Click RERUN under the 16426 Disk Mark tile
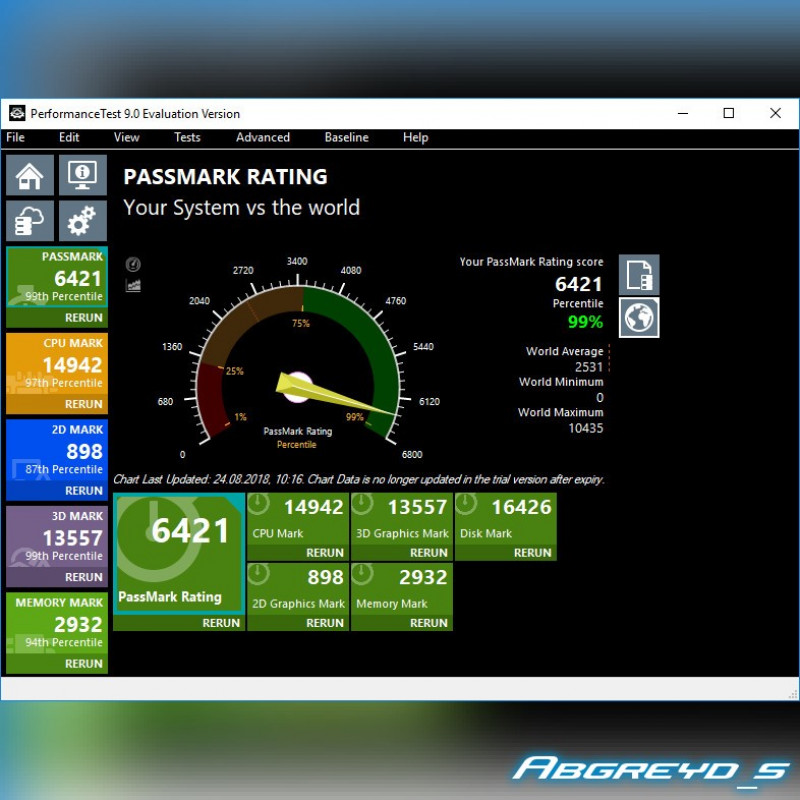The height and width of the screenshot is (800, 800). point(532,553)
